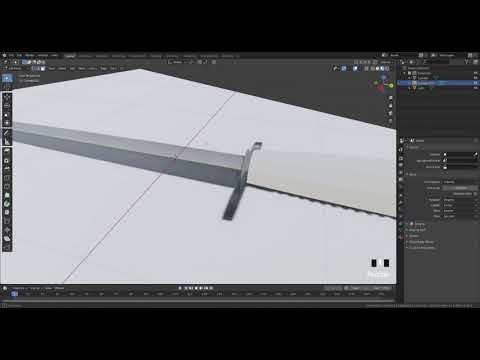Select the Move tool

[7, 98]
